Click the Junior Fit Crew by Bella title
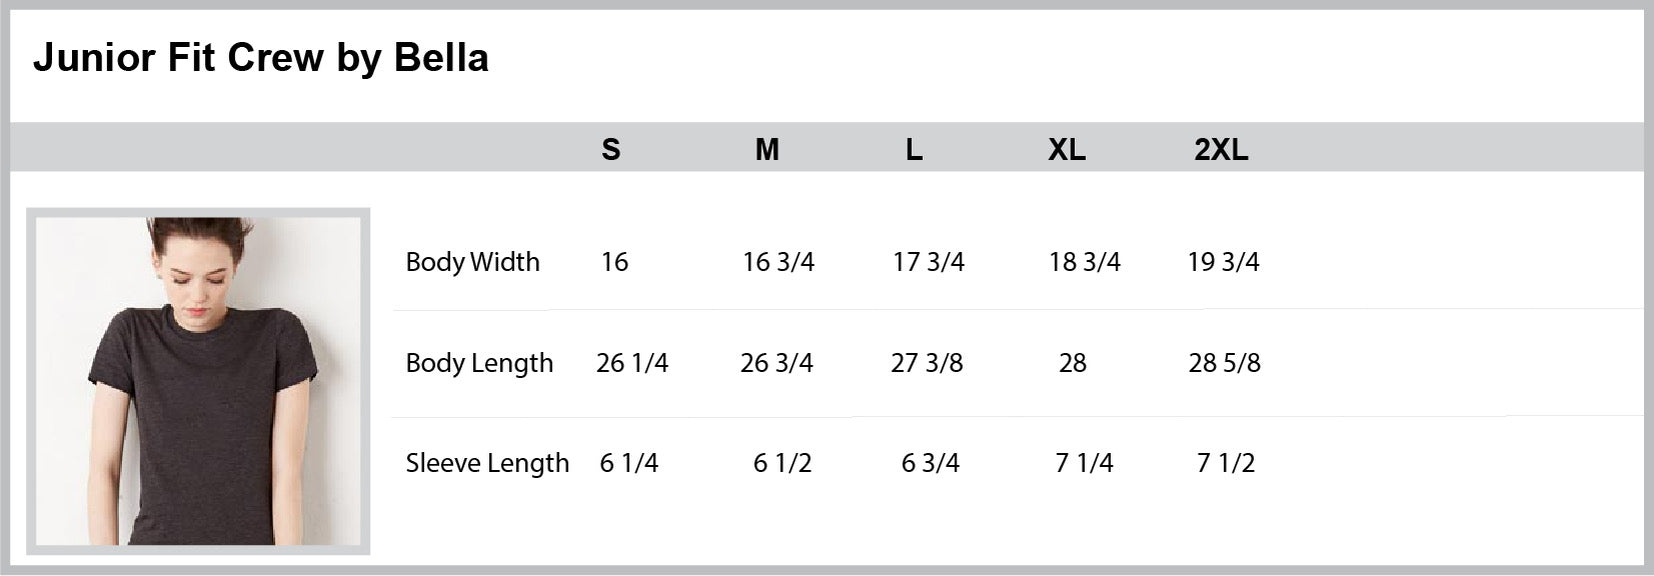This screenshot has height=576, width=1654. tap(260, 58)
